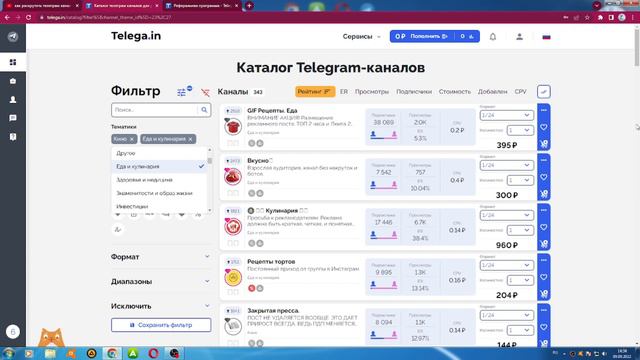
Task: Sort channels by CPV
Action: (x=520, y=92)
